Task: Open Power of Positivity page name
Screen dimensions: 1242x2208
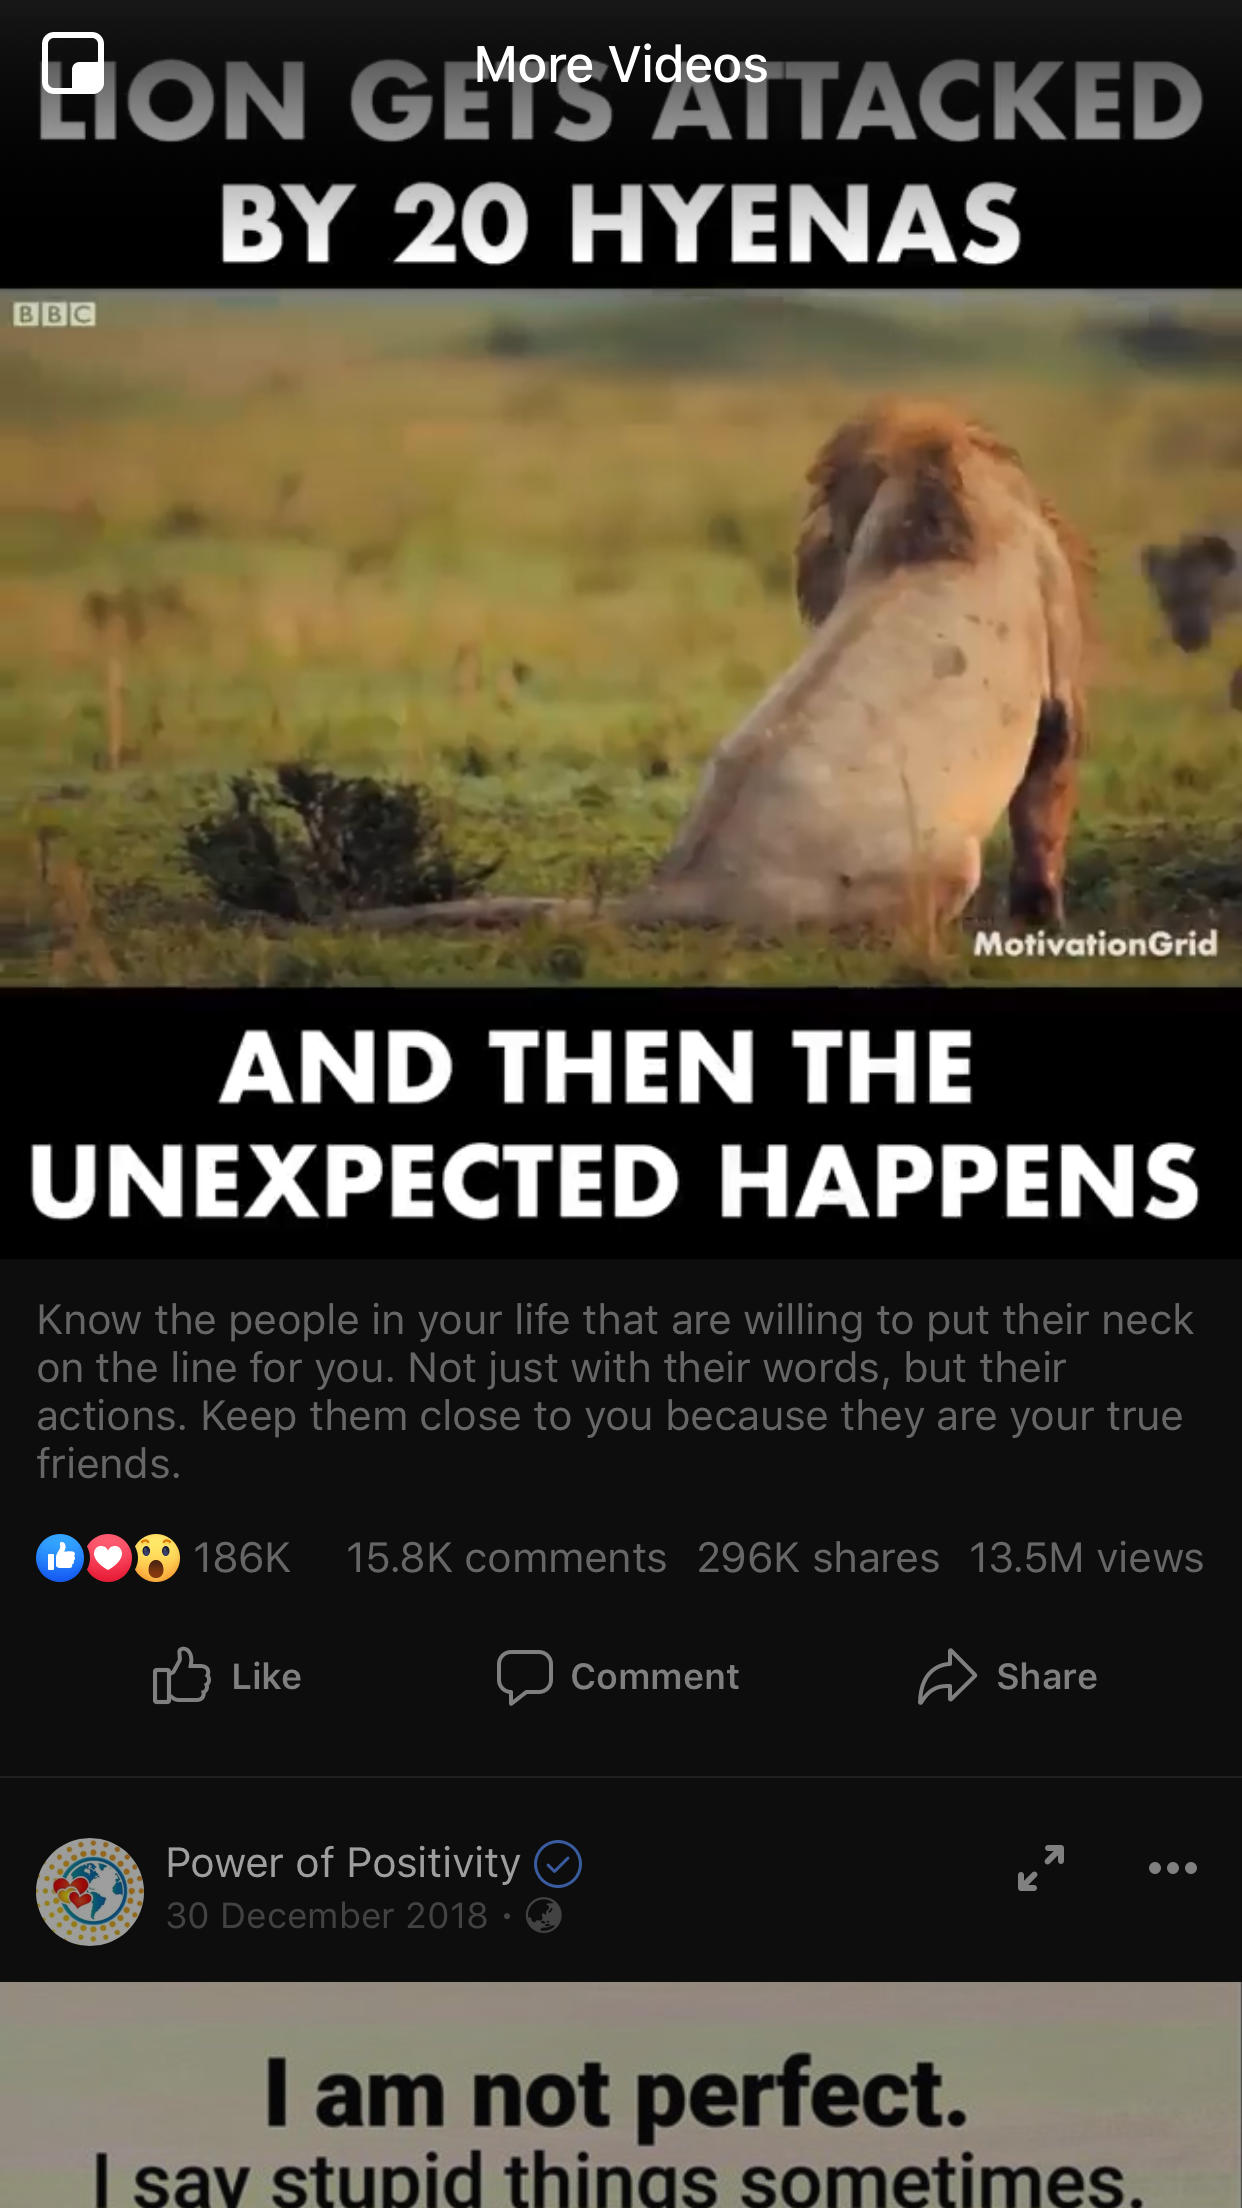Action: 343,1863
